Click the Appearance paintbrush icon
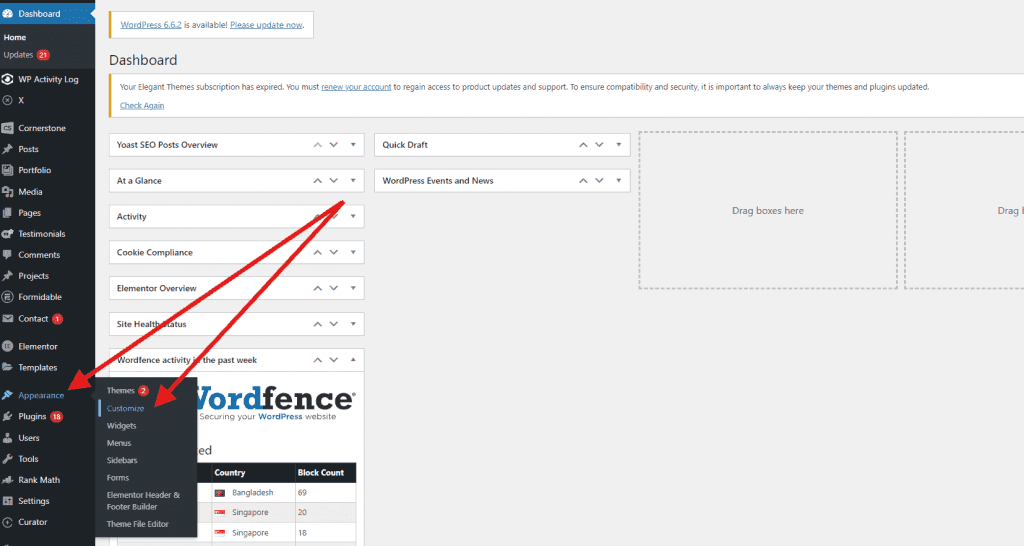The width and height of the screenshot is (1024, 546). (7, 395)
